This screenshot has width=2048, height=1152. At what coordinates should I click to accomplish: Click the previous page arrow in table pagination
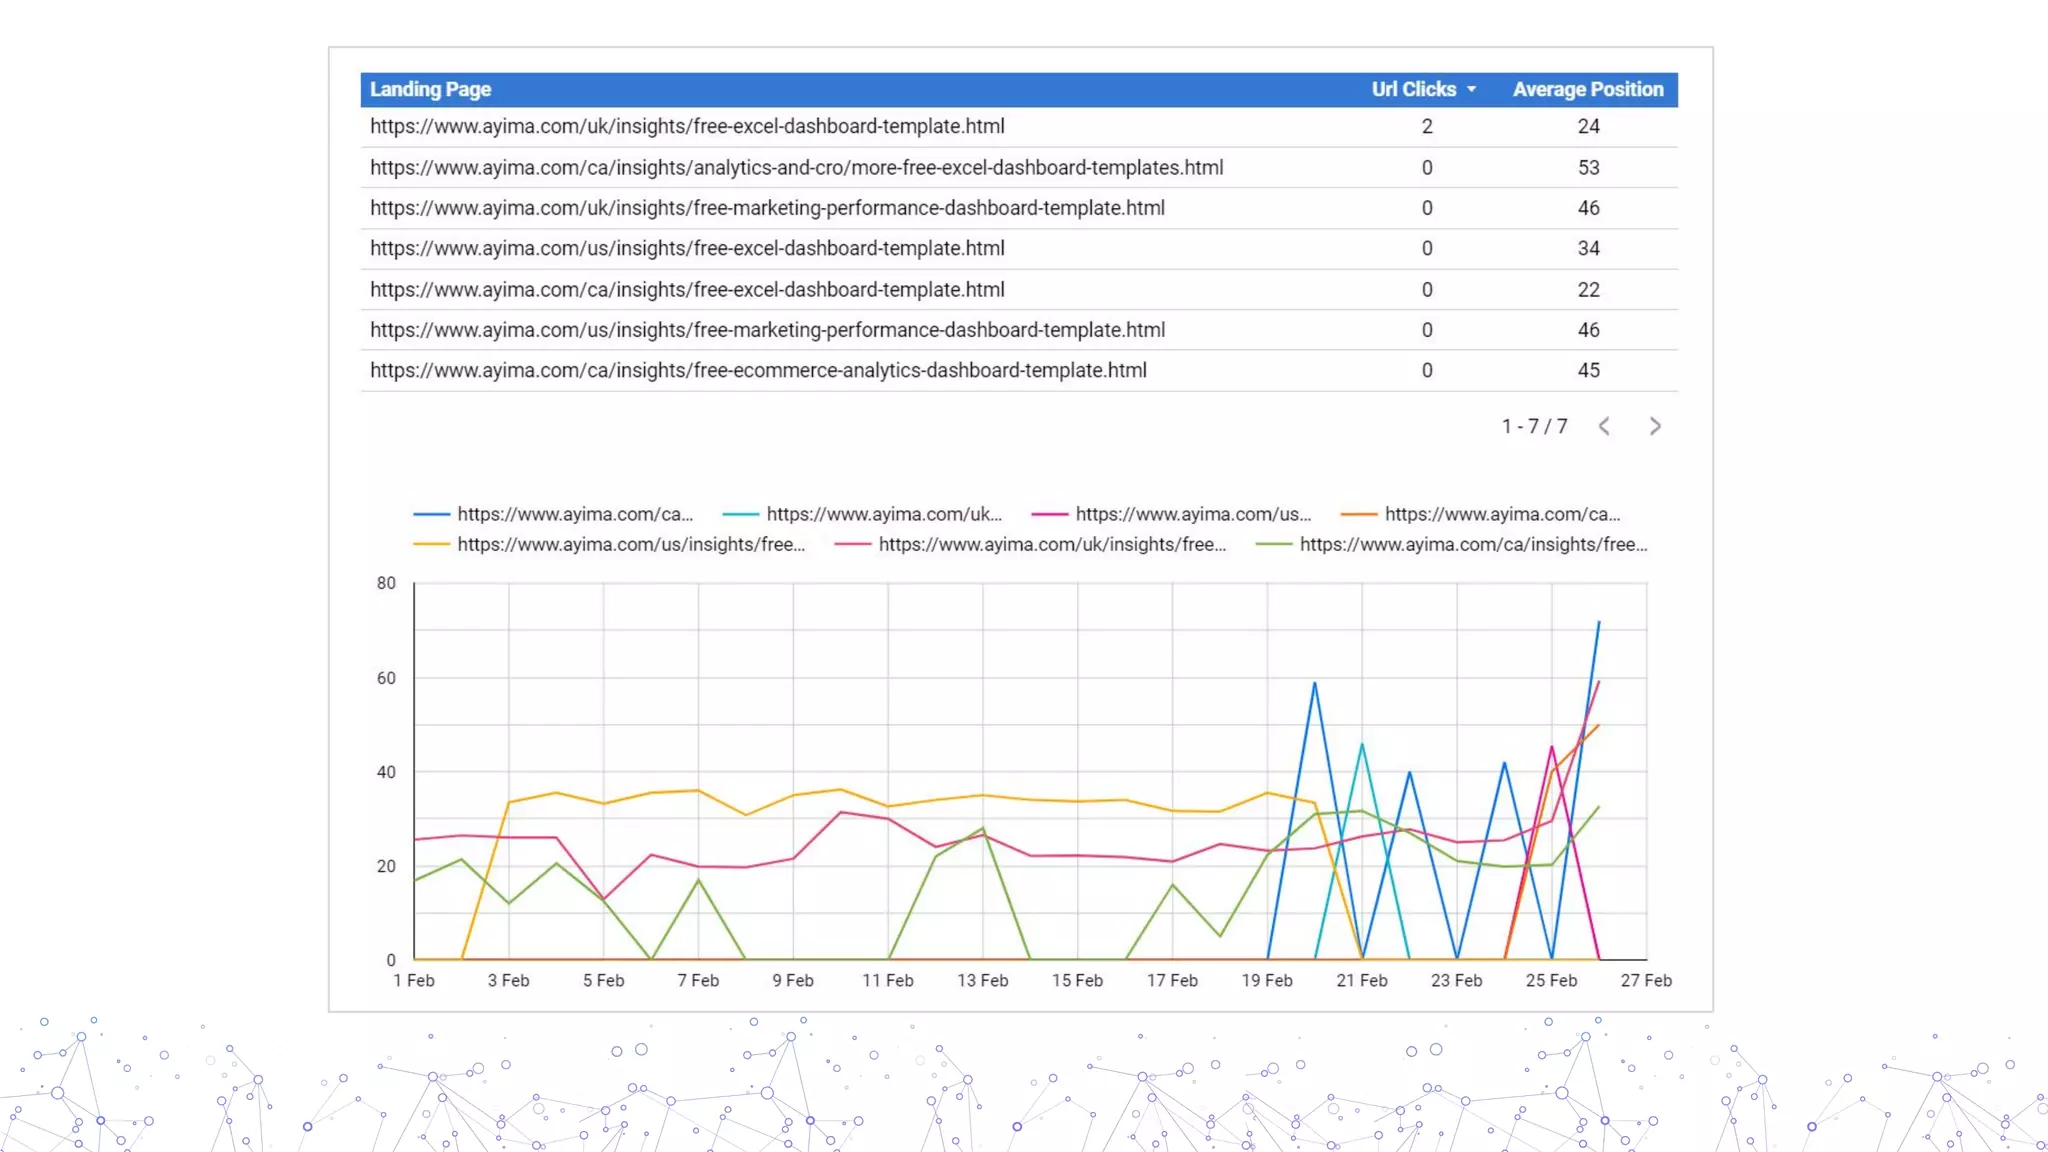[1604, 426]
